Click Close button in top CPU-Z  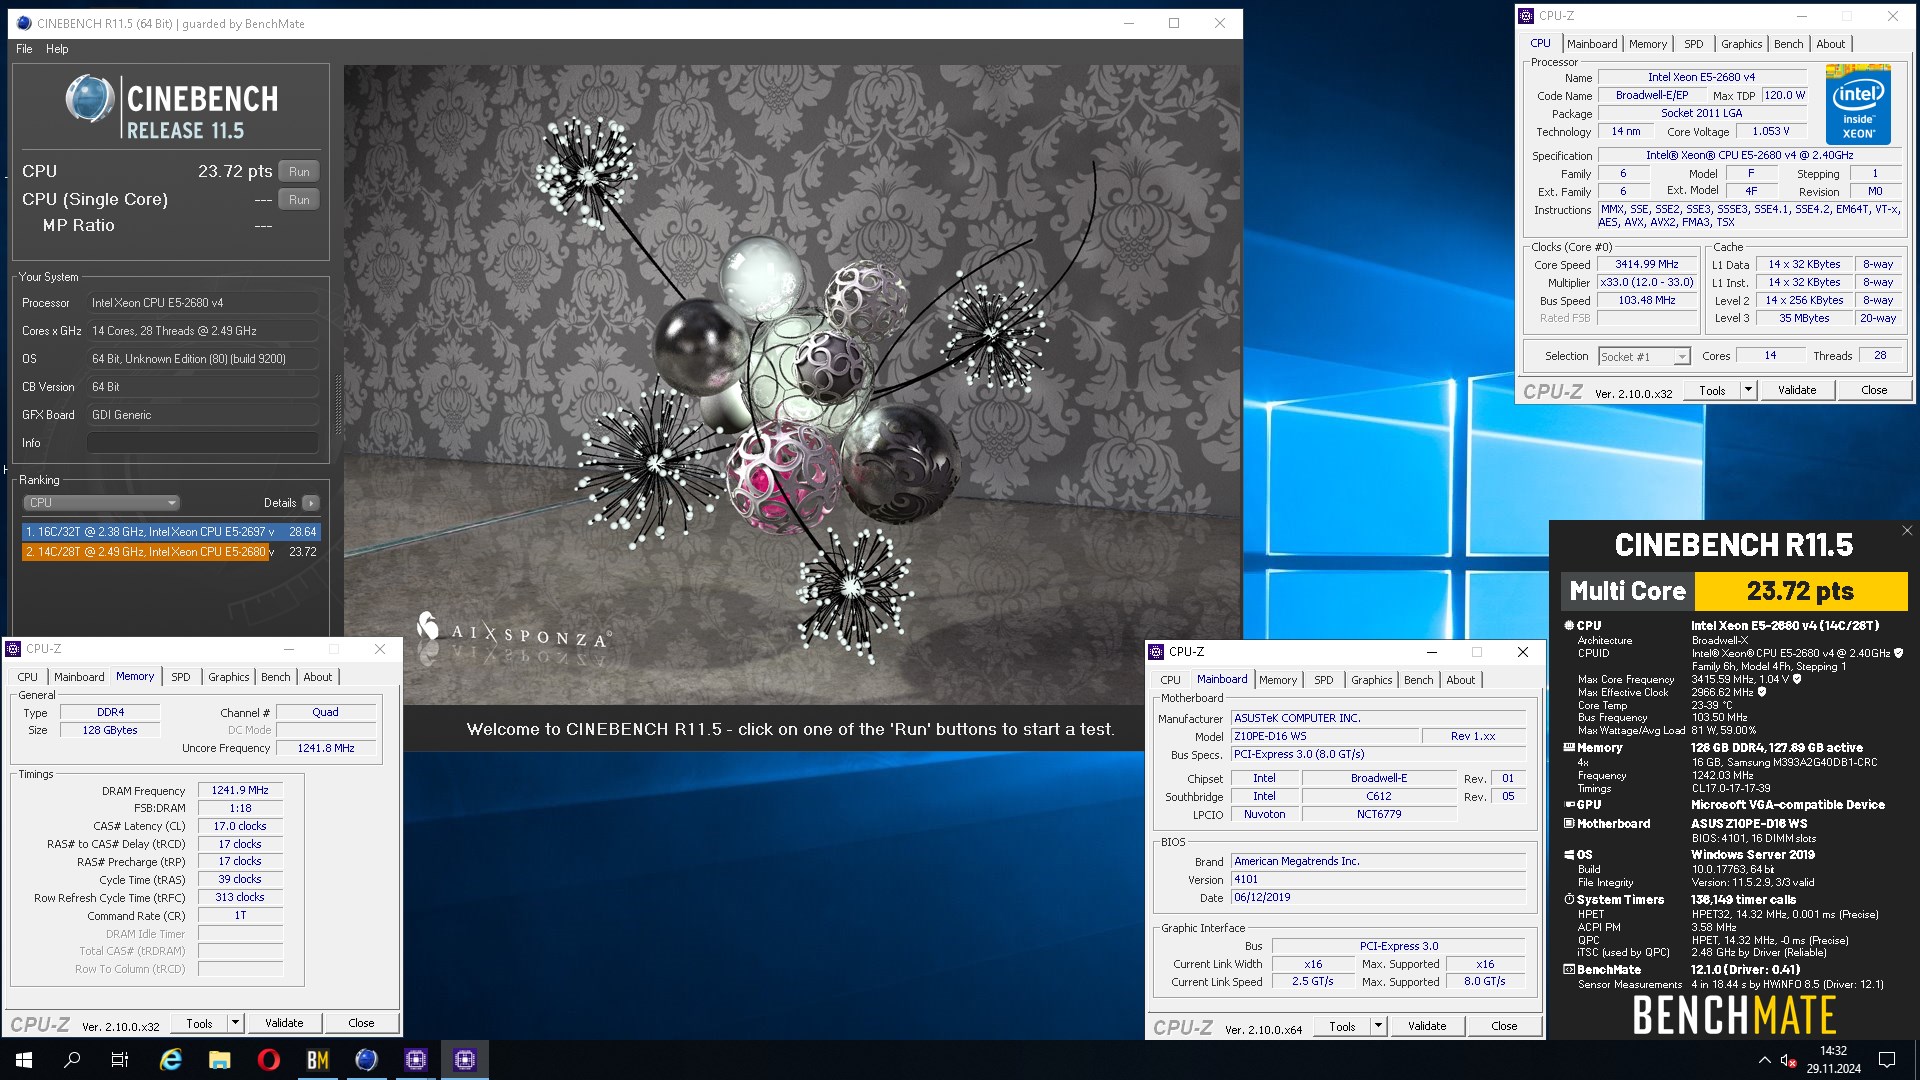(x=1874, y=391)
